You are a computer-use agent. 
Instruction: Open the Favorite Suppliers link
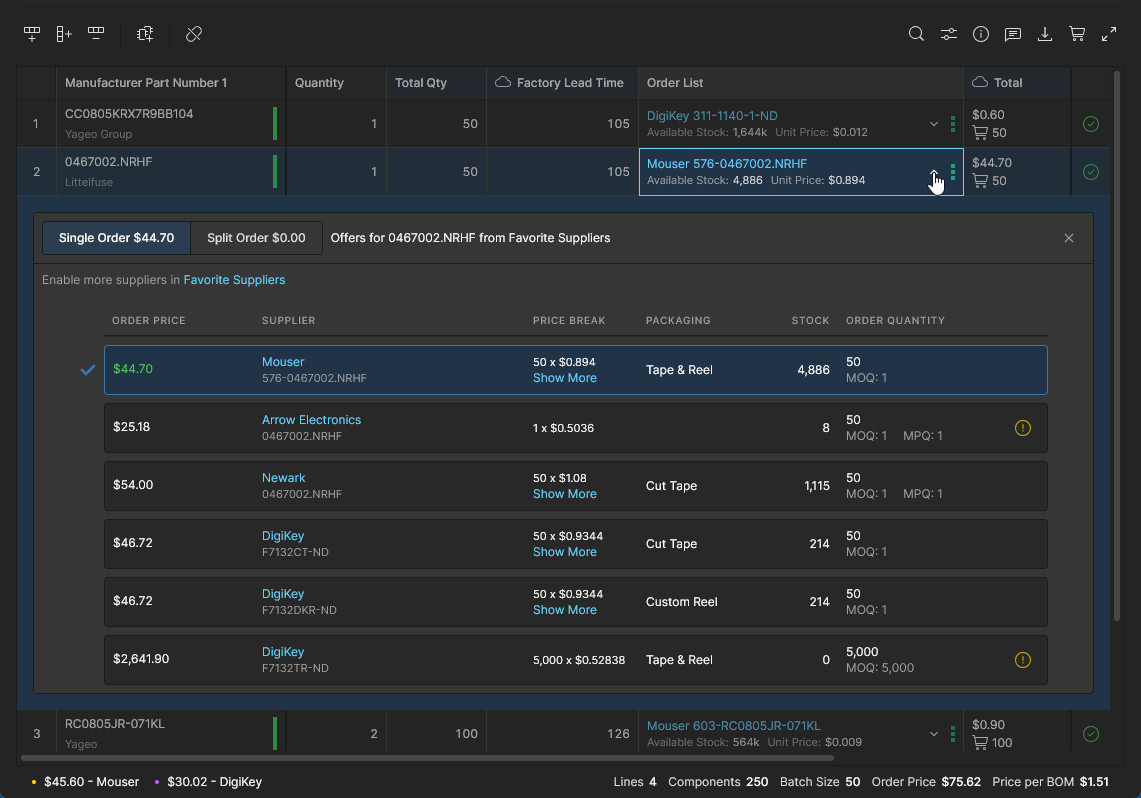pos(234,280)
